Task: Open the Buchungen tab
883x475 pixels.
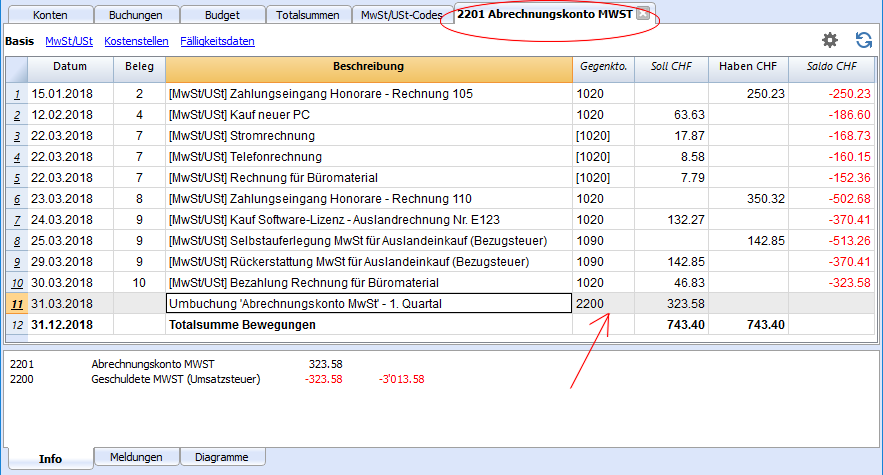Action: [136, 15]
